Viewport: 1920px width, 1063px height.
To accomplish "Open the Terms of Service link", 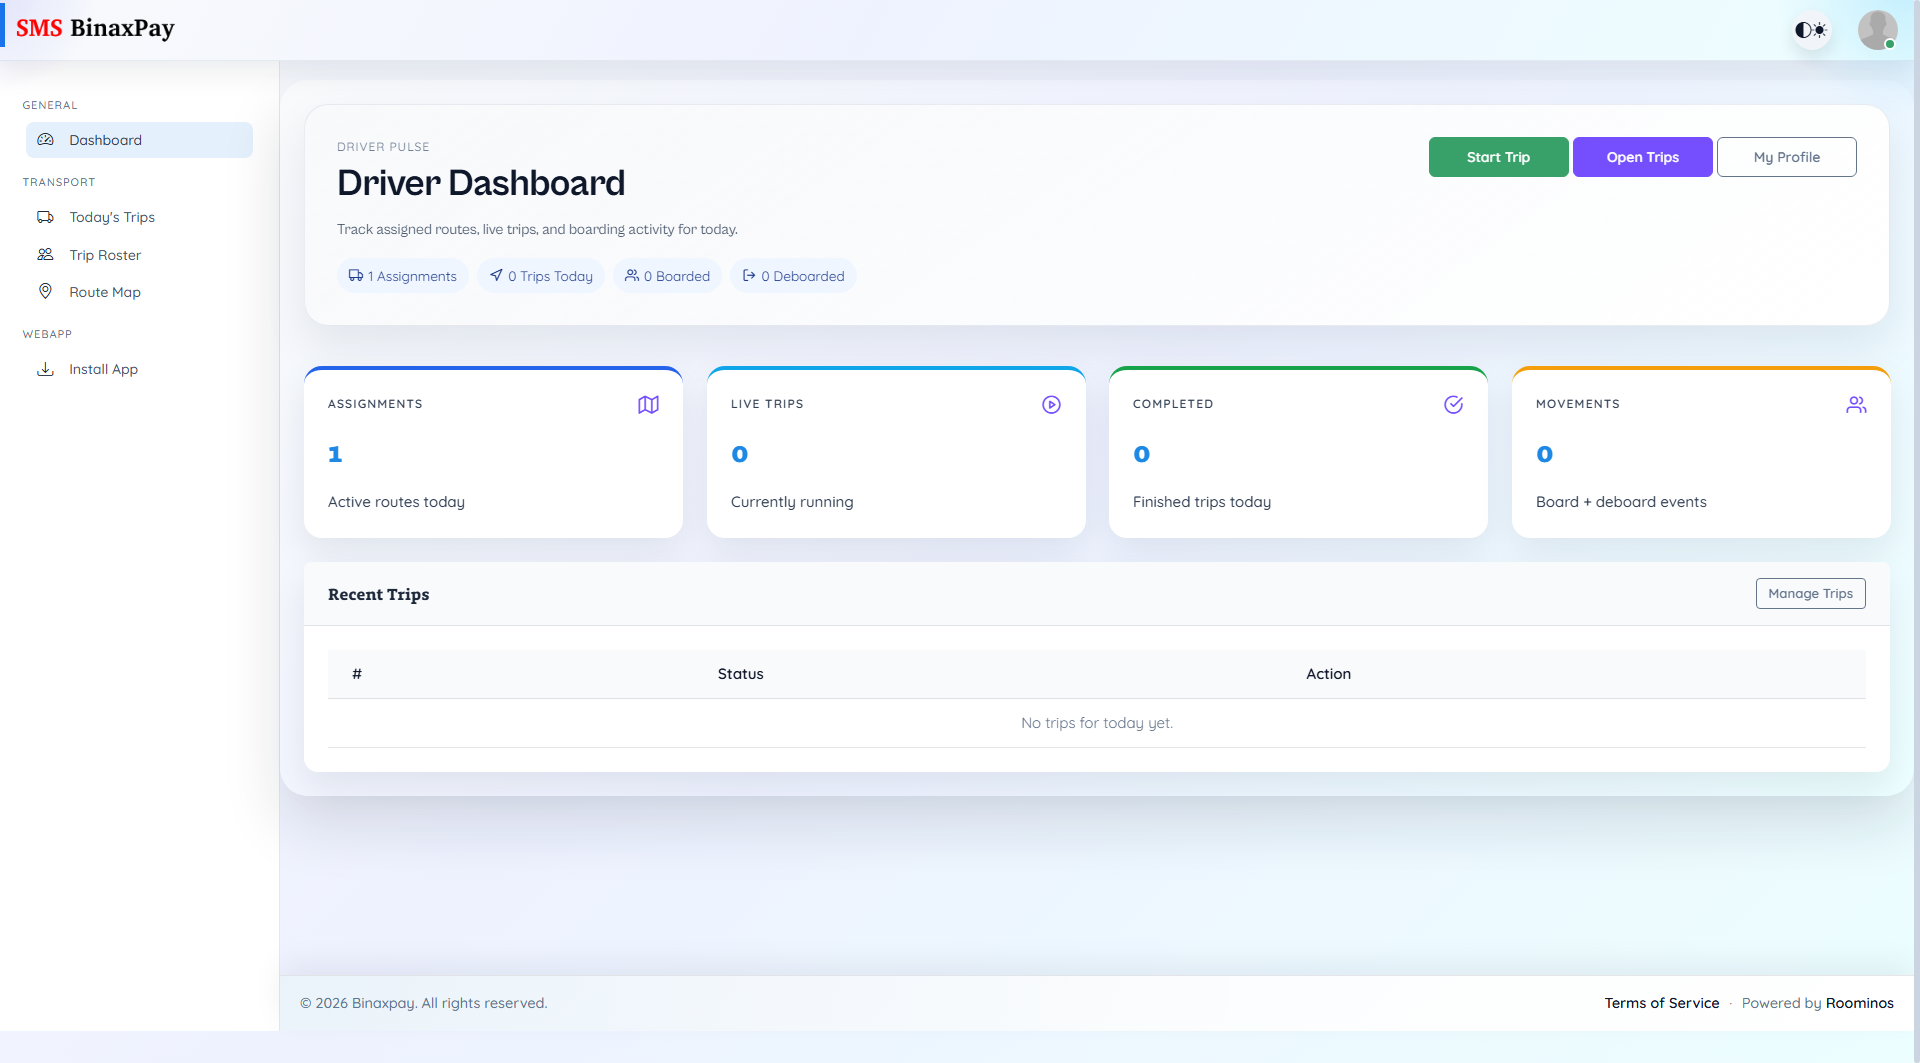I will pos(1661,1003).
